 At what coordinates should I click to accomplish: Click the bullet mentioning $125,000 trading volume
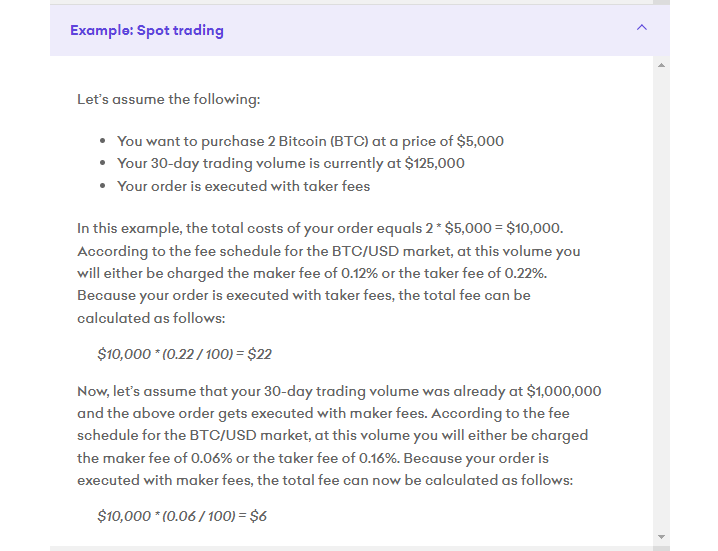tap(290, 164)
